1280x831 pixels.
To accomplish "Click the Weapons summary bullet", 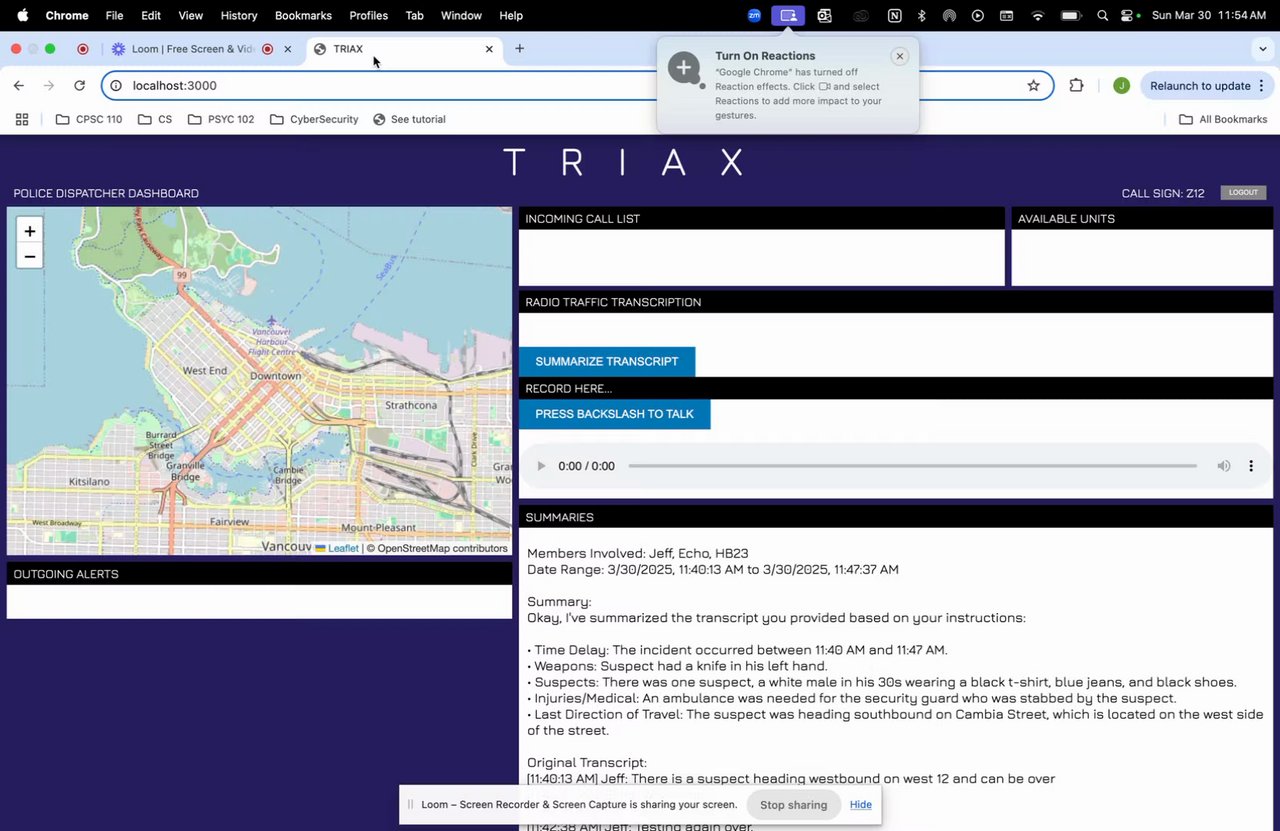I will [x=677, y=666].
